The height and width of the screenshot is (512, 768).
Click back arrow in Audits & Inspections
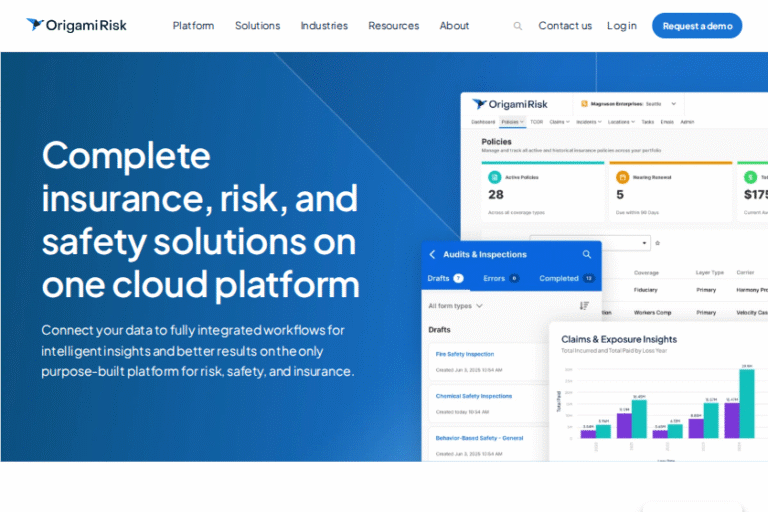[x=432, y=254]
